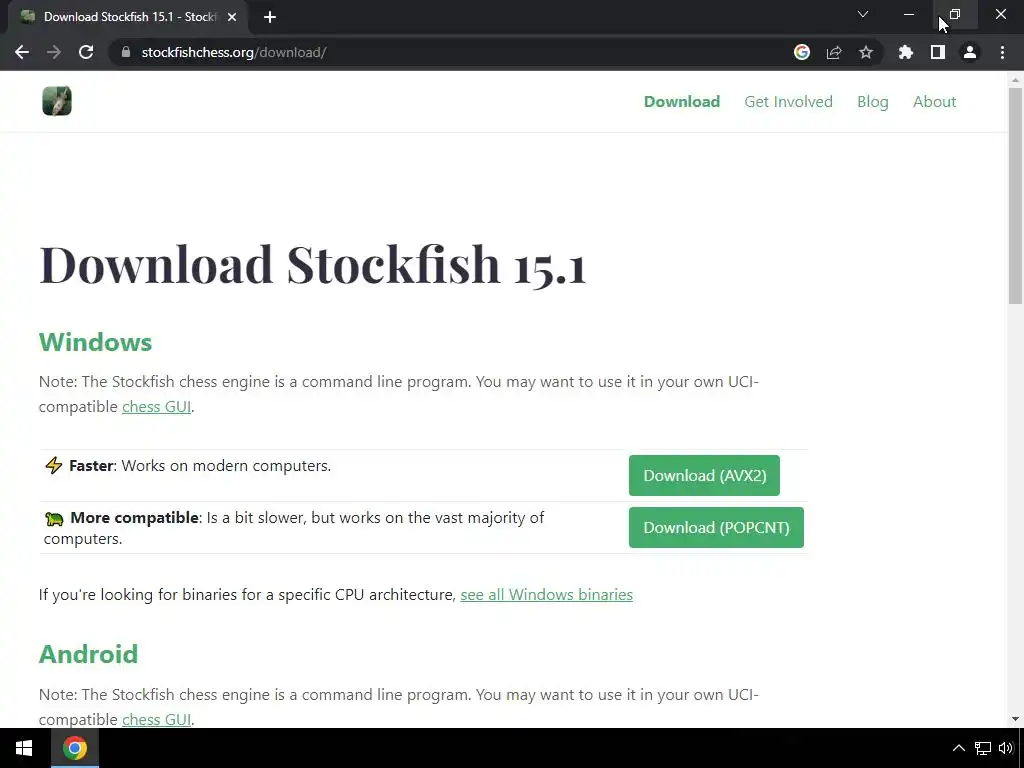
Task: Open the Windows Start menu
Action: (x=24, y=748)
